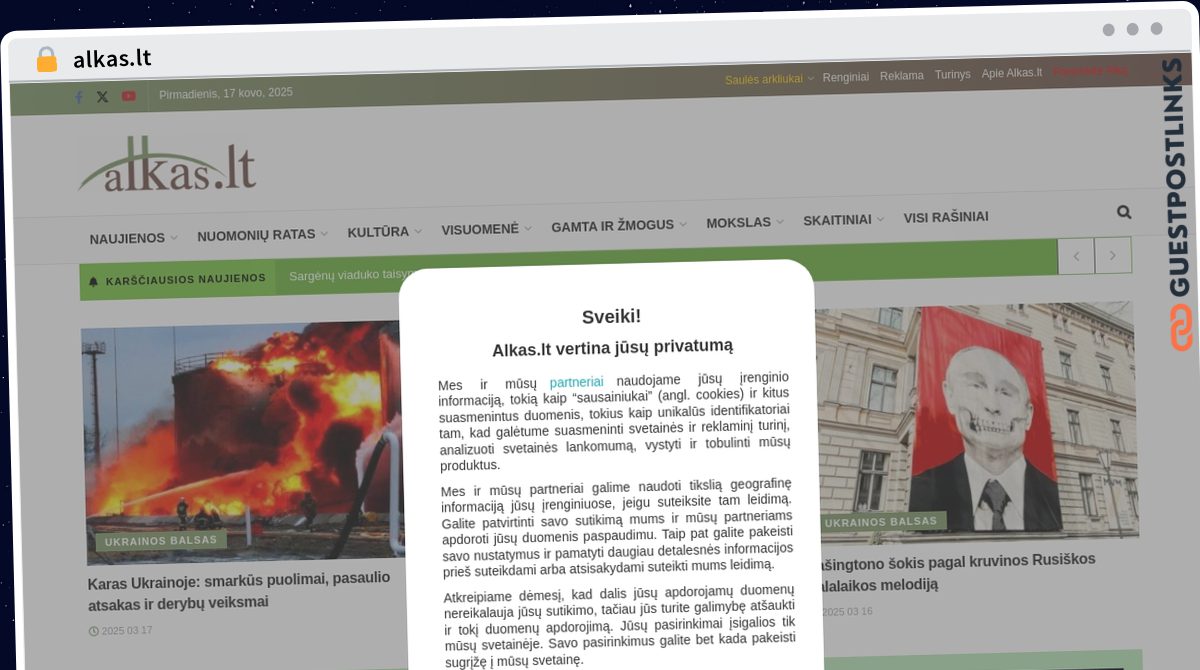Click the search magnifier icon
The width and height of the screenshot is (1200, 670).
click(x=1124, y=212)
